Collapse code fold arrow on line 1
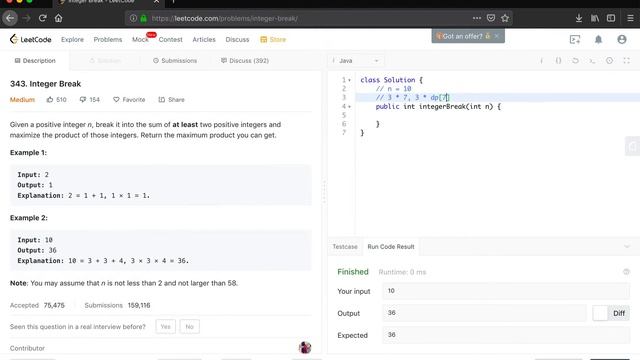The height and width of the screenshot is (360, 640). pyautogui.click(x=349, y=80)
